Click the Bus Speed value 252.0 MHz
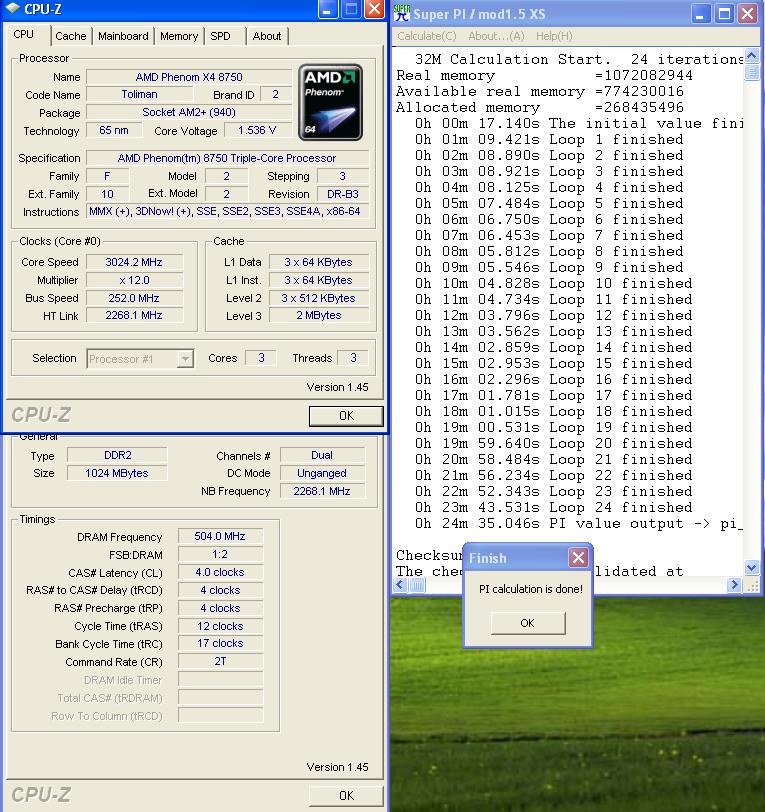The height and width of the screenshot is (812, 765). pos(134,298)
